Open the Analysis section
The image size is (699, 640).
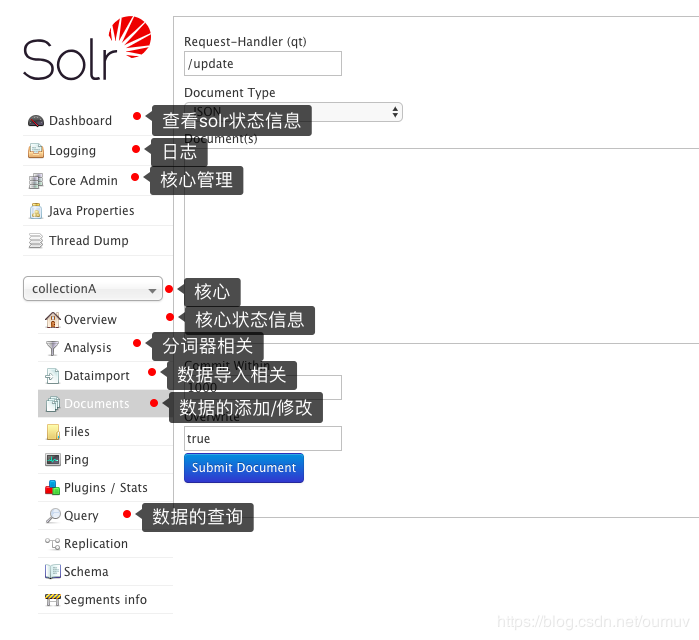(x=88, y=348)
